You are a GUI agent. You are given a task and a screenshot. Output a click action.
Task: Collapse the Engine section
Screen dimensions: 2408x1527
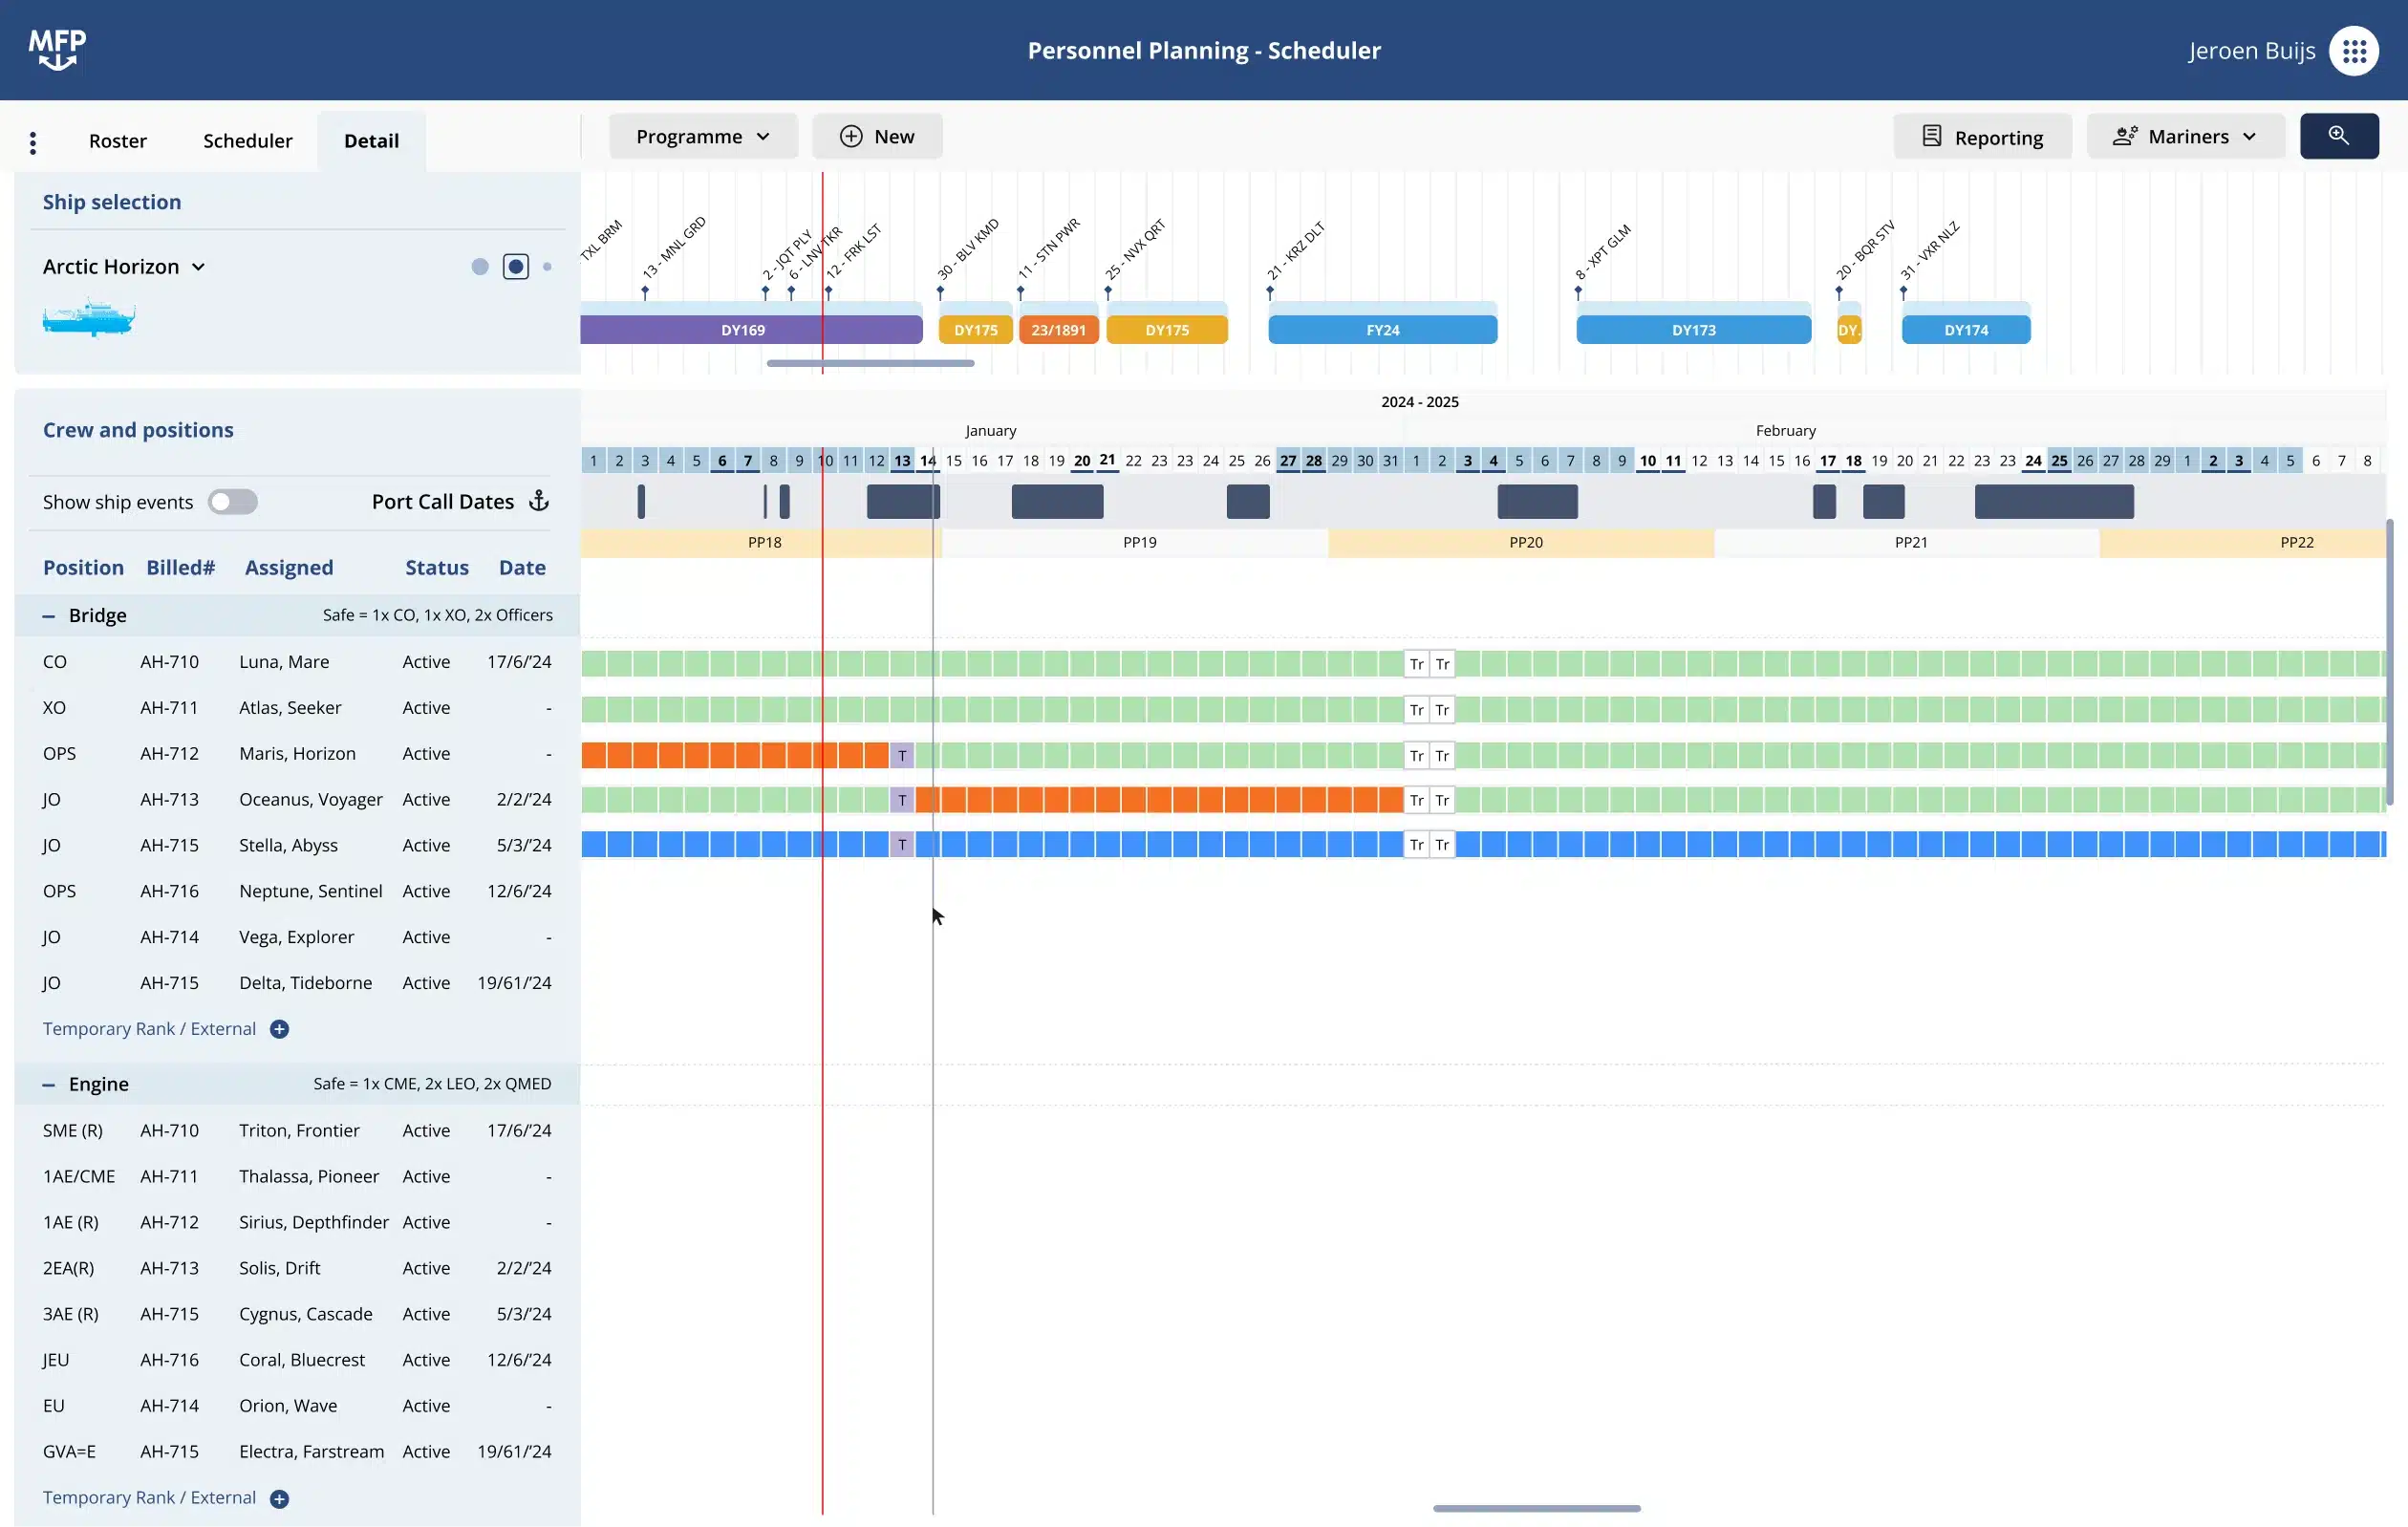click(48, 1084)
